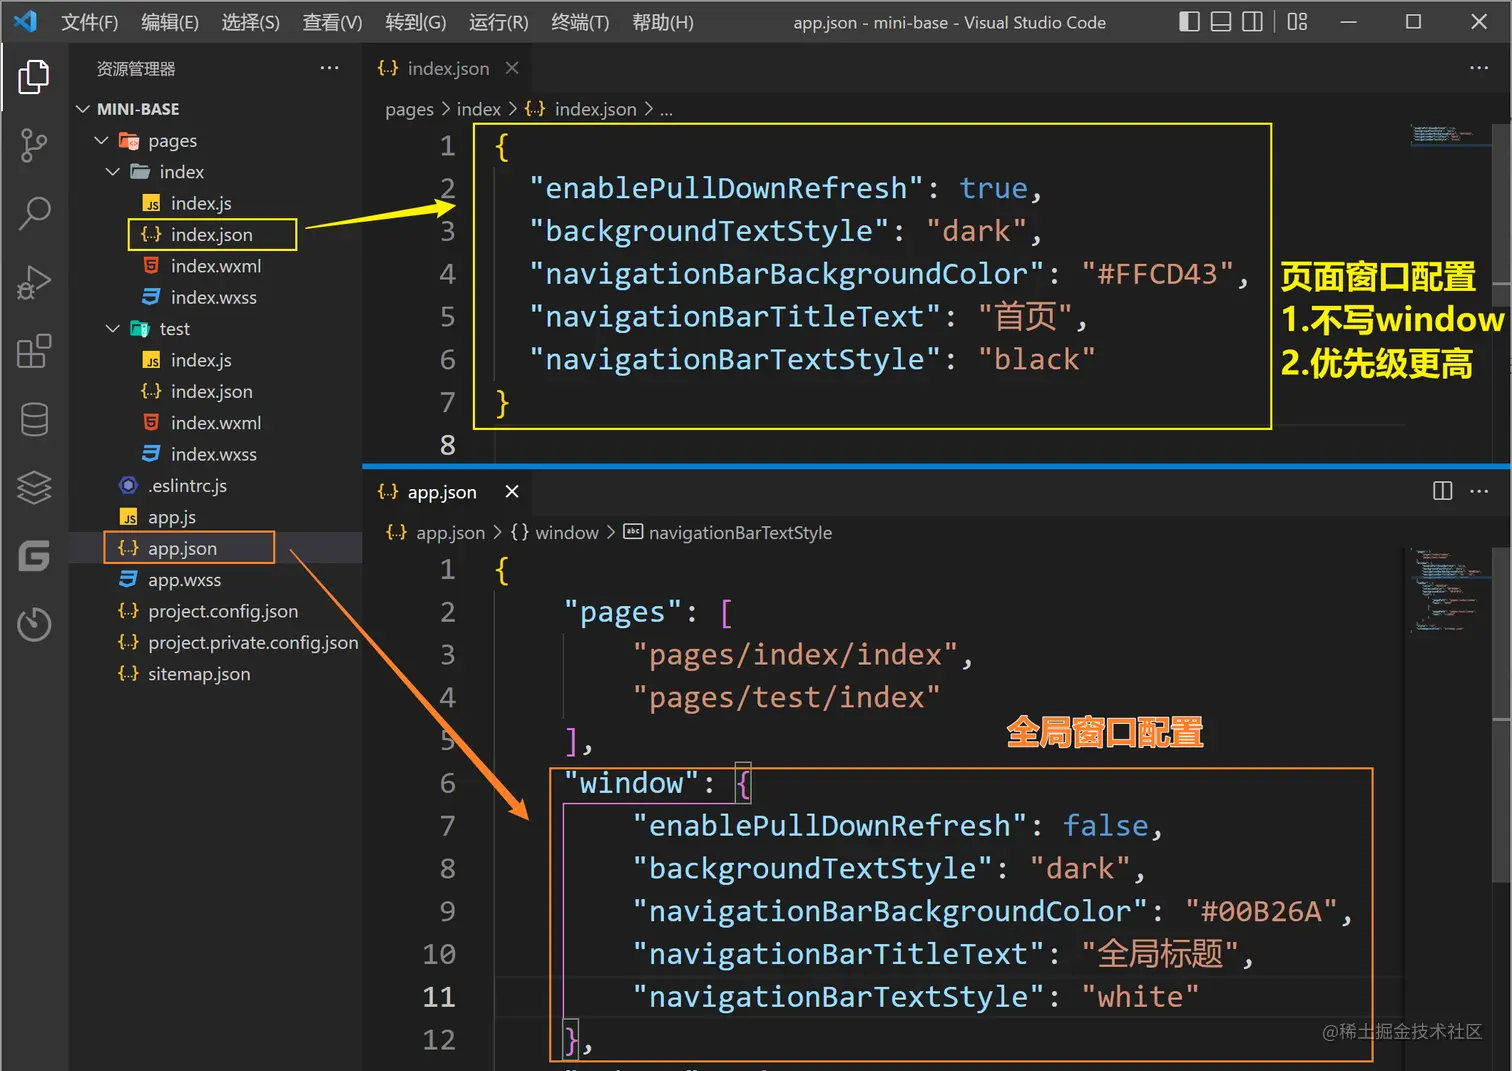The image size is (1512, 1071).
Task: Click index folder breadcrumb in top editor
Action: pyautogui.click(x=478, y=109)
